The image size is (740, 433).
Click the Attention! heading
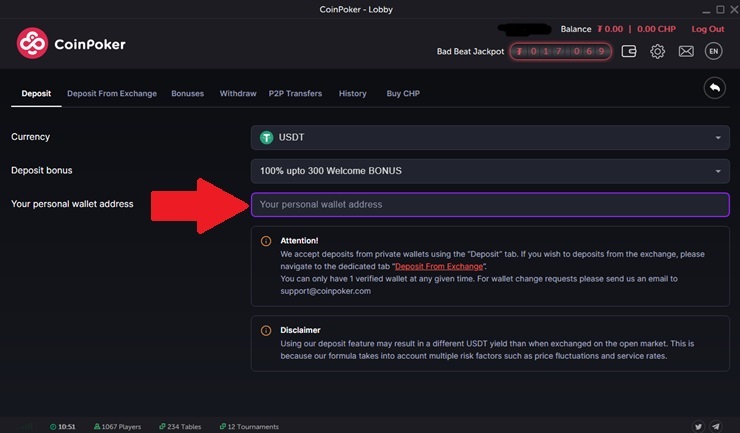tap(299, 240)
